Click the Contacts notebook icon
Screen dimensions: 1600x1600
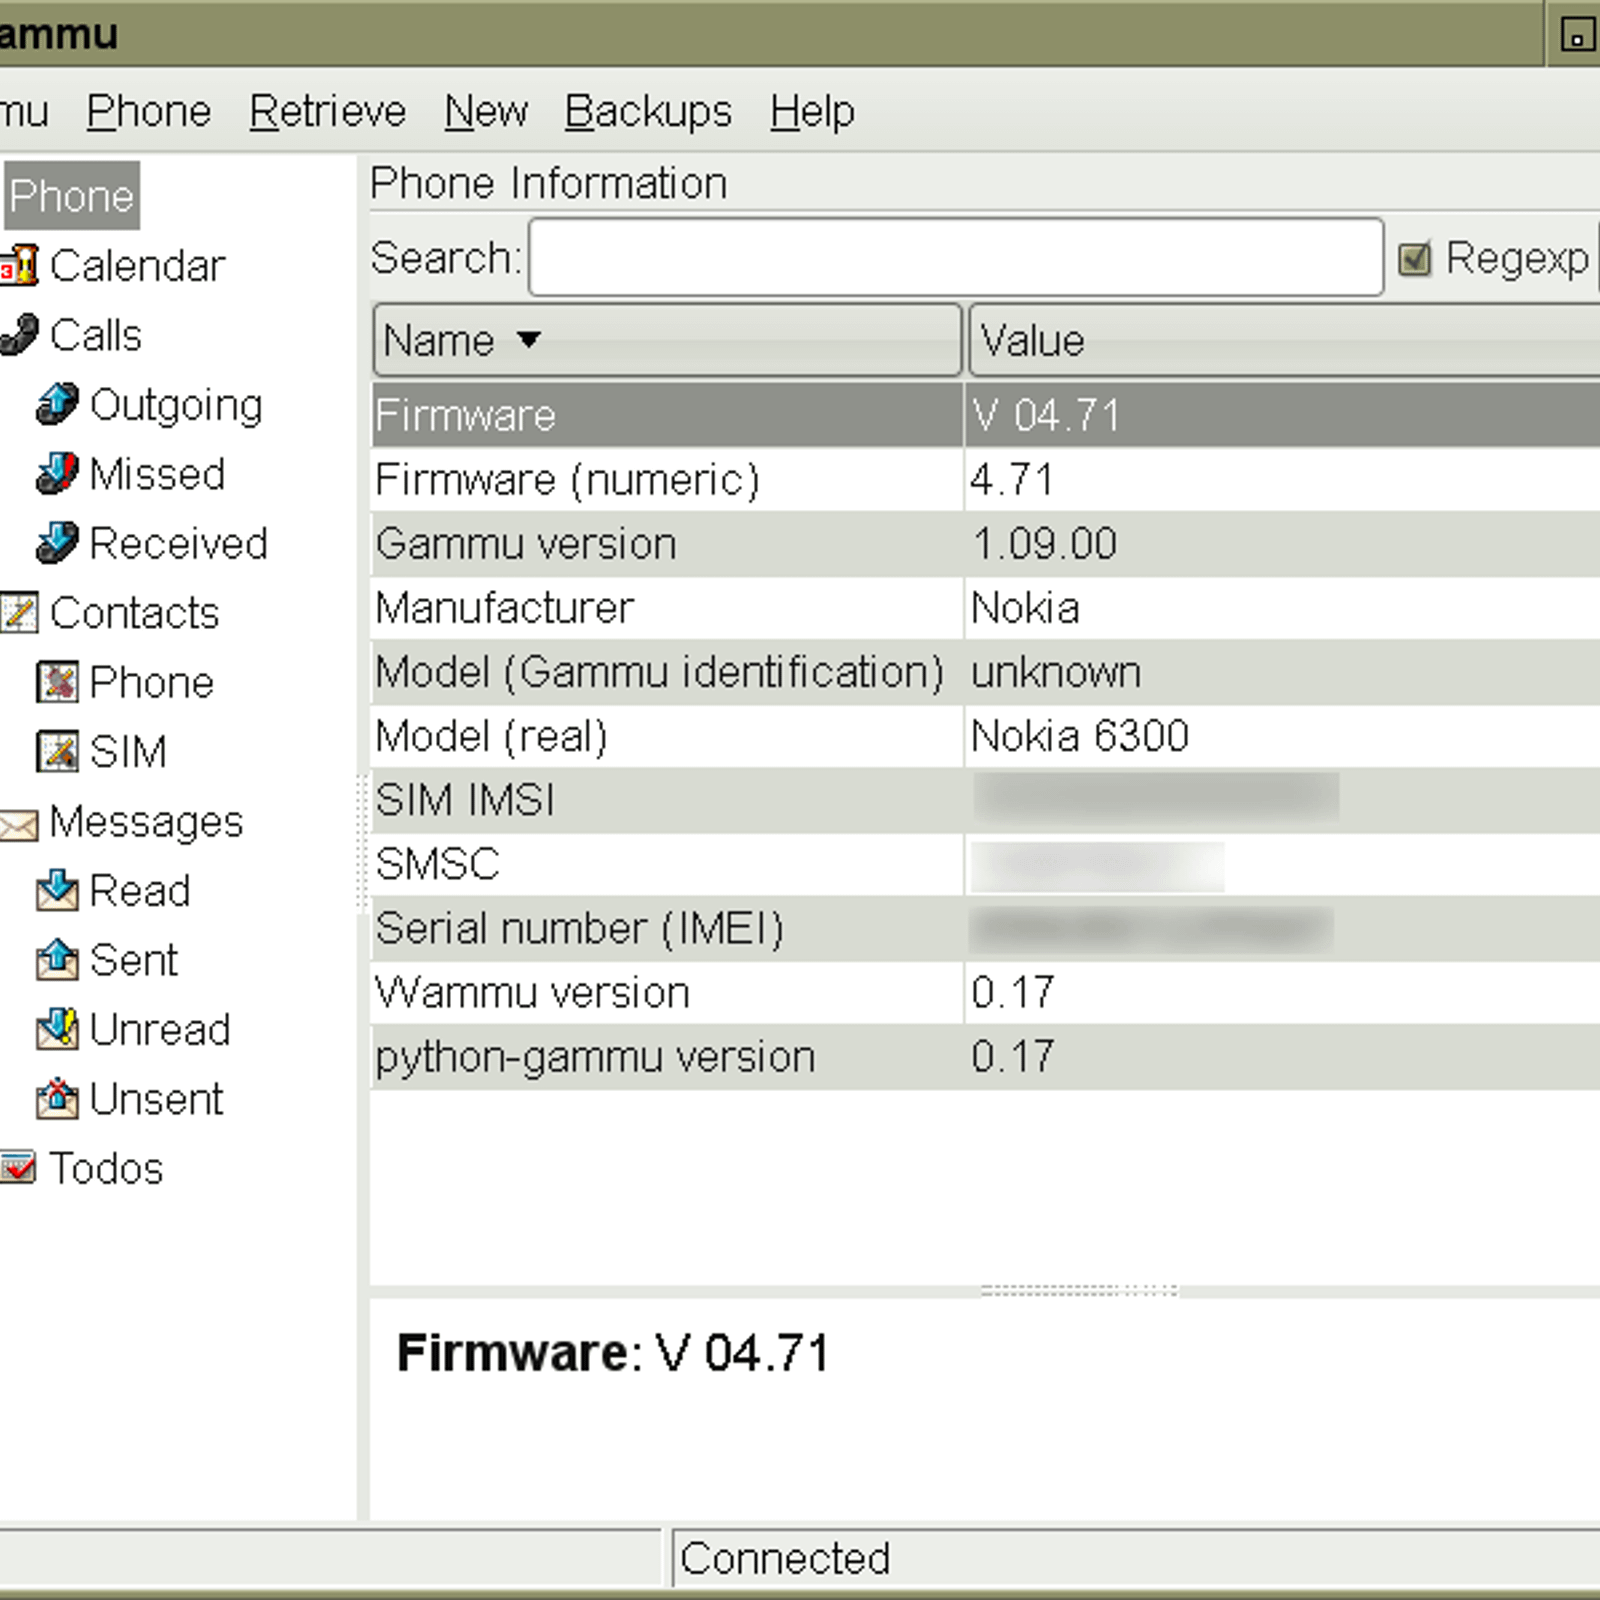click(x=19, y=612)
